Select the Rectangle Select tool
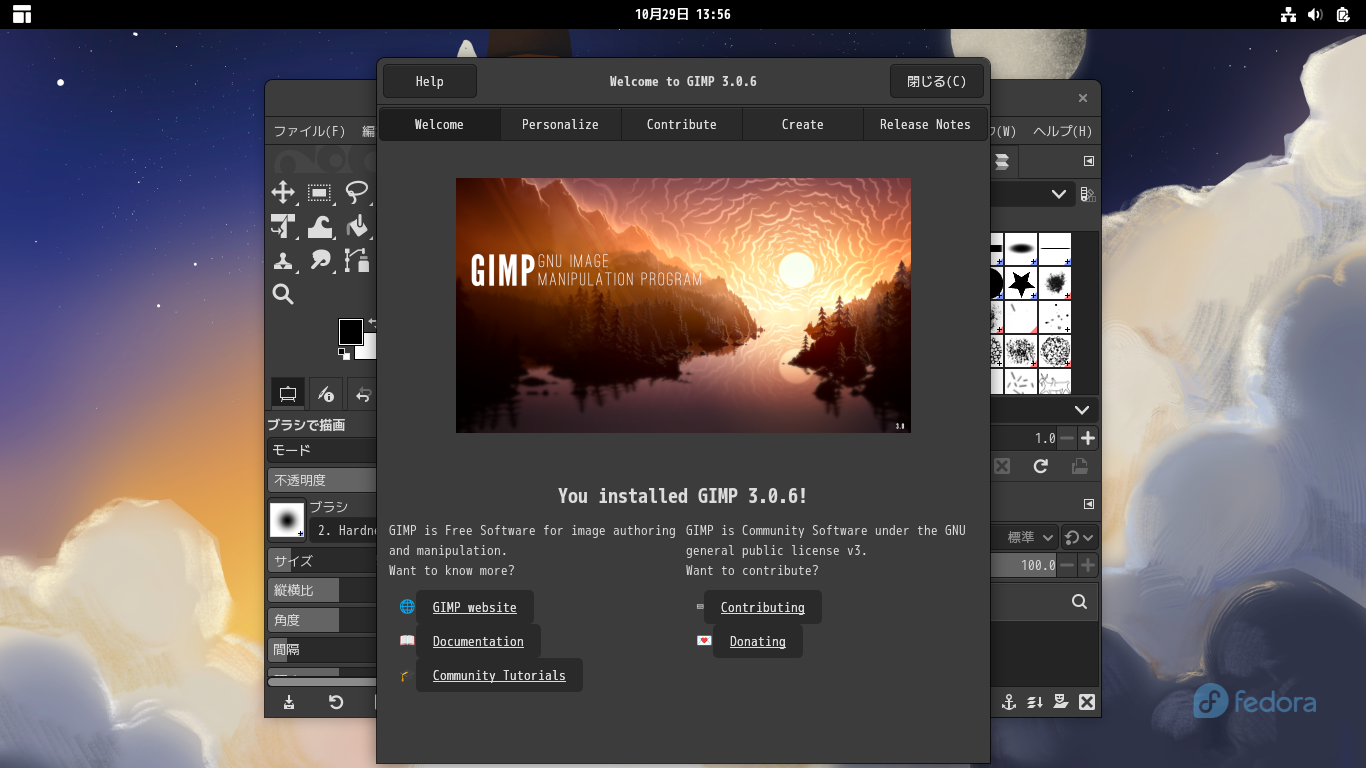 click(x=320, y=193)
